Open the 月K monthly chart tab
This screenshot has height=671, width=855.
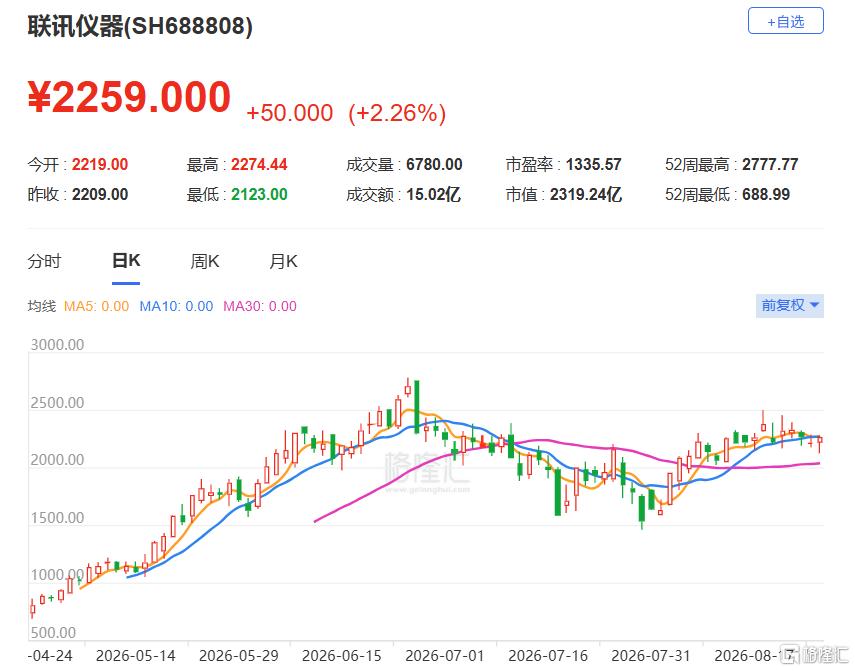(283, 261)
